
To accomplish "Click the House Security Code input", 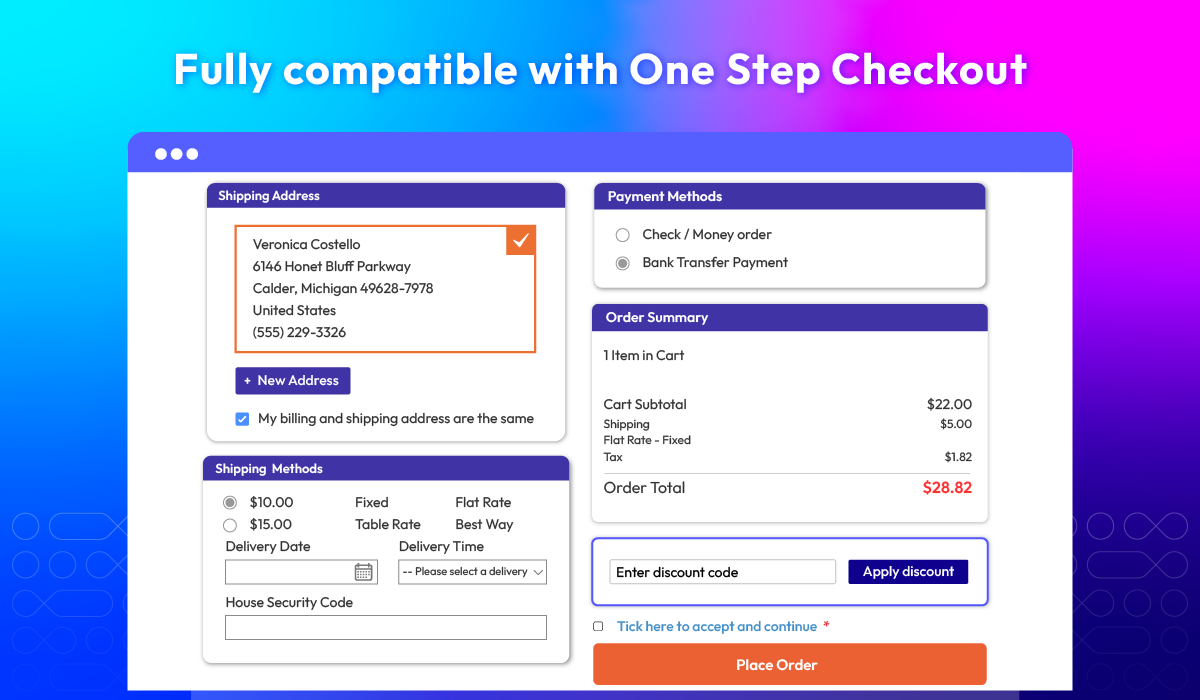I will click(x=385, y=627).
